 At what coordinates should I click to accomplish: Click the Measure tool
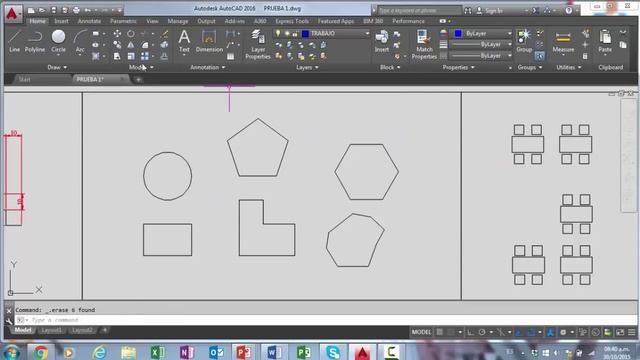(563, 41)
